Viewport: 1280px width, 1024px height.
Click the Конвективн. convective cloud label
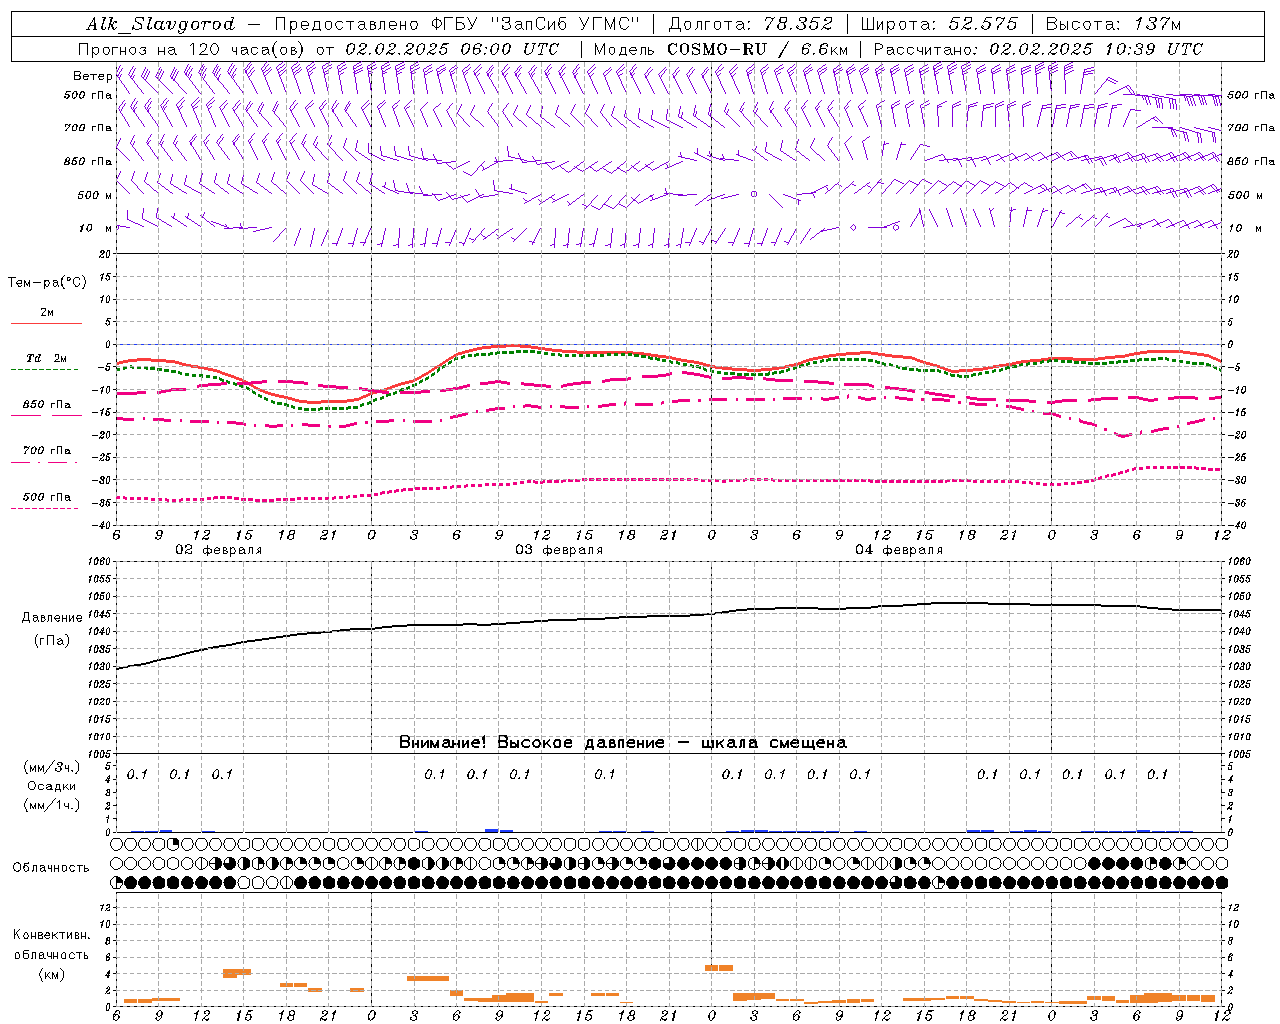pyautogui.click(x=51, y=935)
